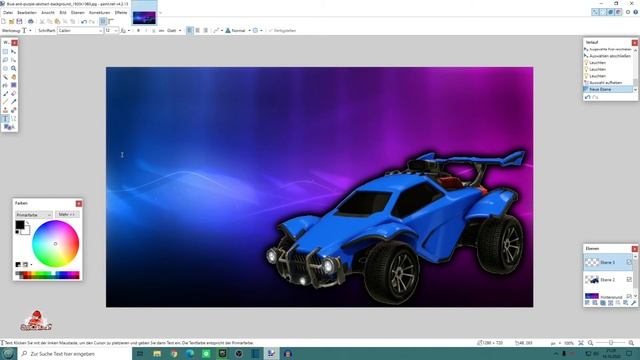
Task: Select the Paint Bucket tool
Action: pos(5,85)
